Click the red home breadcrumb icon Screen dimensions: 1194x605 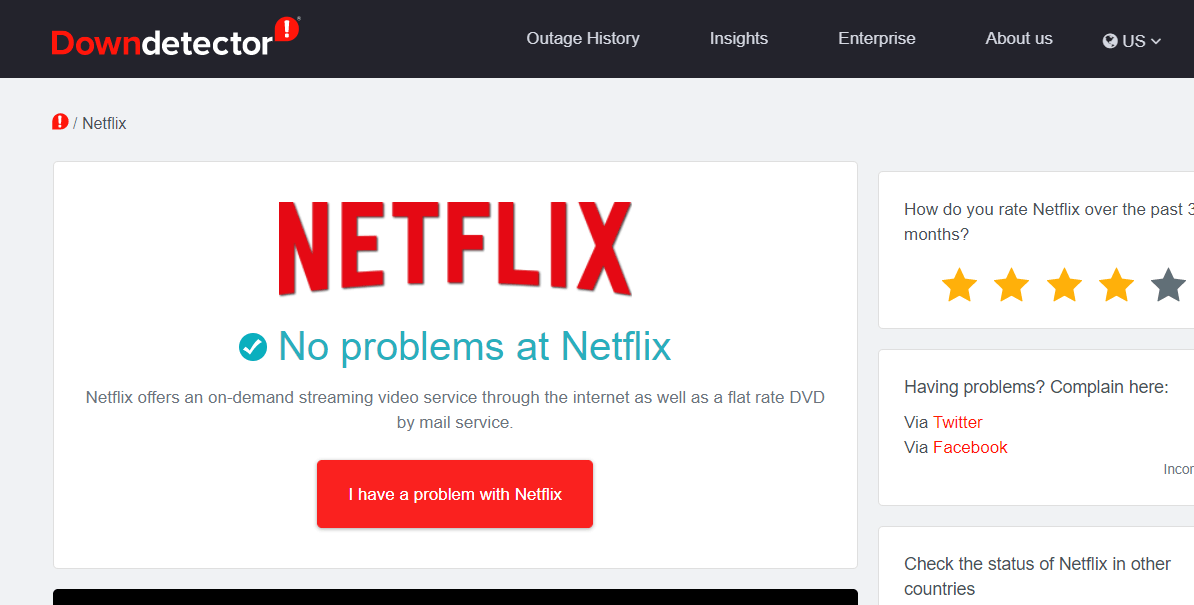pos(60,122)
